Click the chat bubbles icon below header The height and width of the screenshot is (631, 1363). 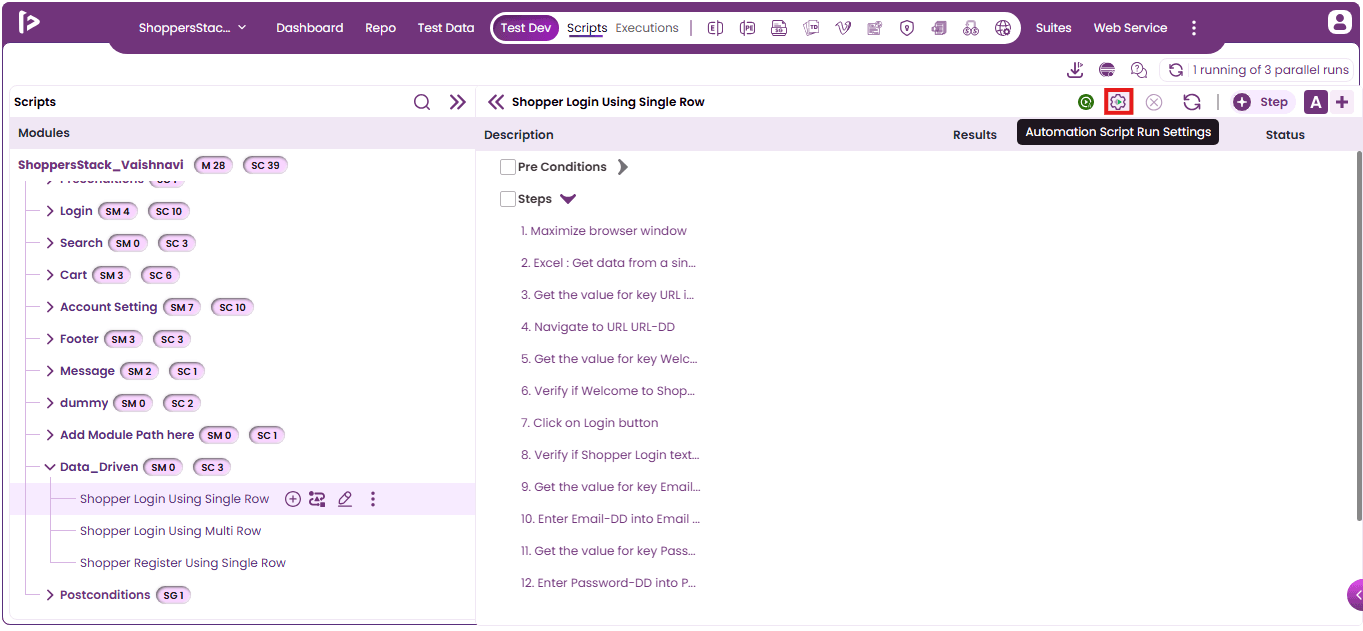click(1139, 70)
